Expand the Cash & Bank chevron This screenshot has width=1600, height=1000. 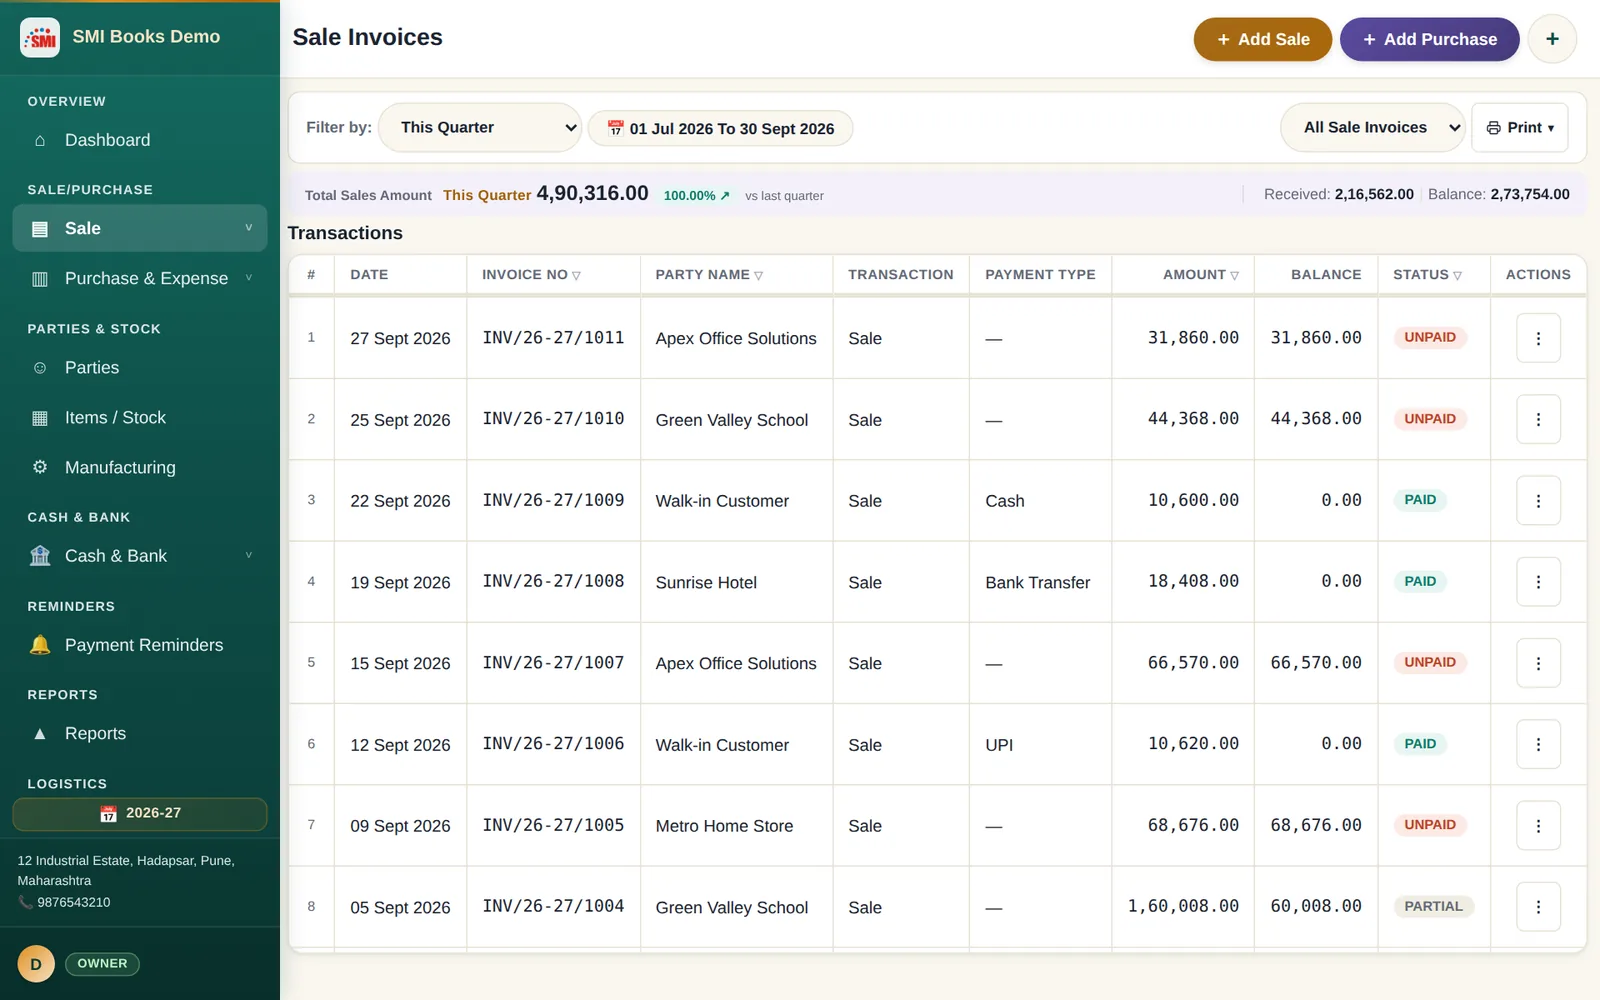249,555
